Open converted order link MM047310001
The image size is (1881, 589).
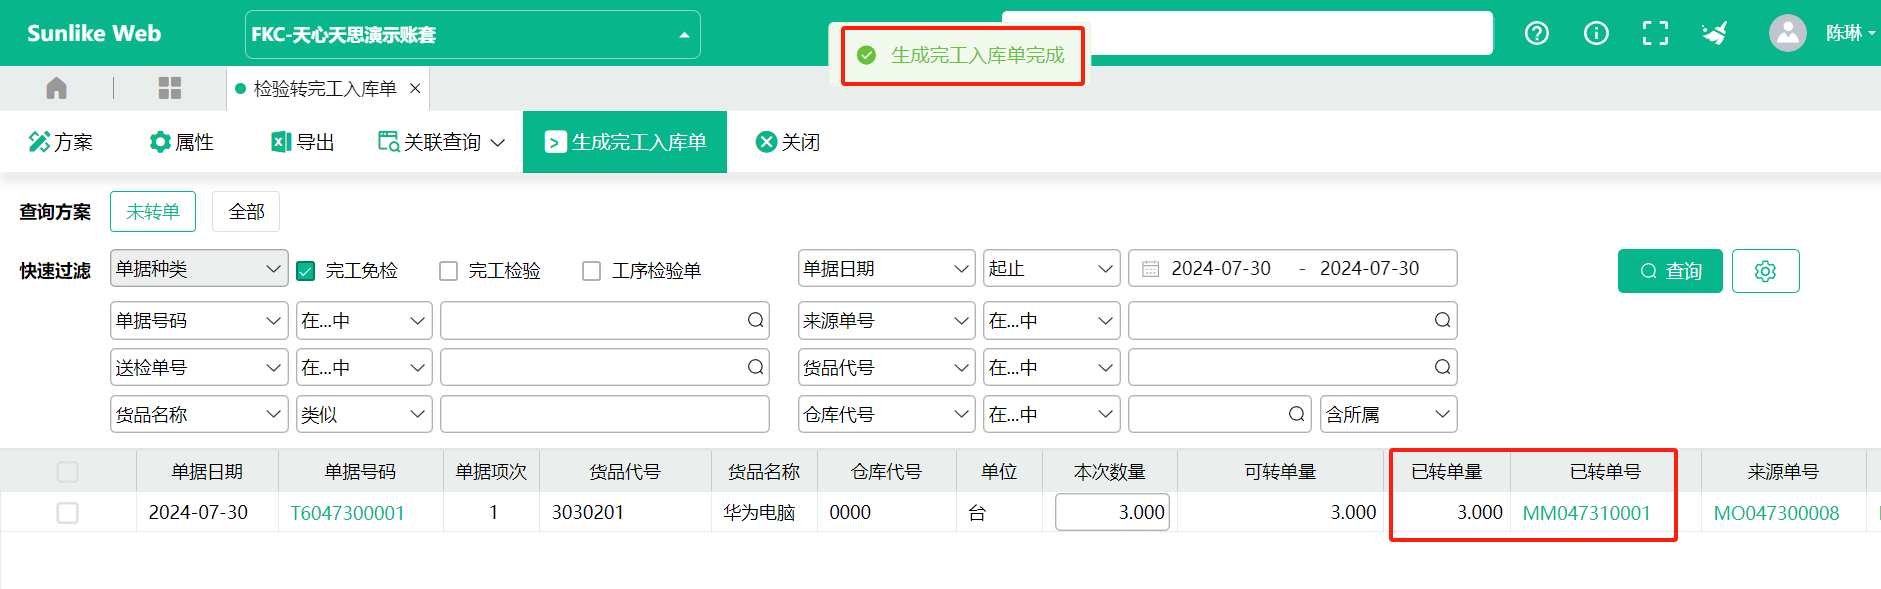click(1586, 513)
